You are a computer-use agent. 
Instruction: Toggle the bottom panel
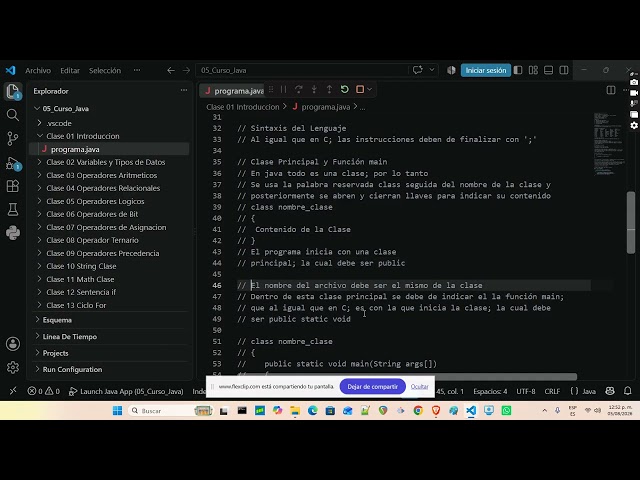point(549,70)
